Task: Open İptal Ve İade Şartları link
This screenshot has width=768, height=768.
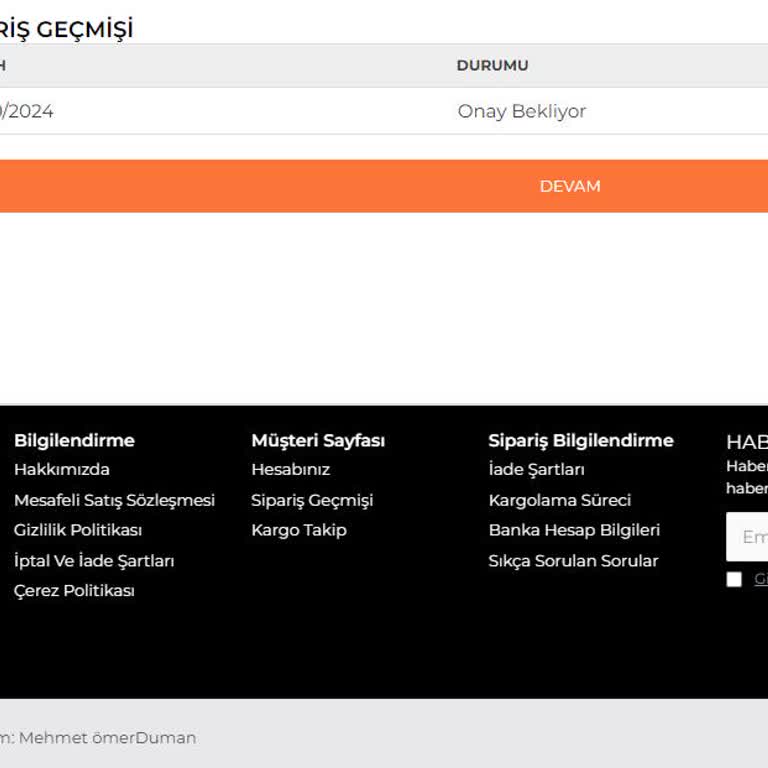Action: point(94,561)
